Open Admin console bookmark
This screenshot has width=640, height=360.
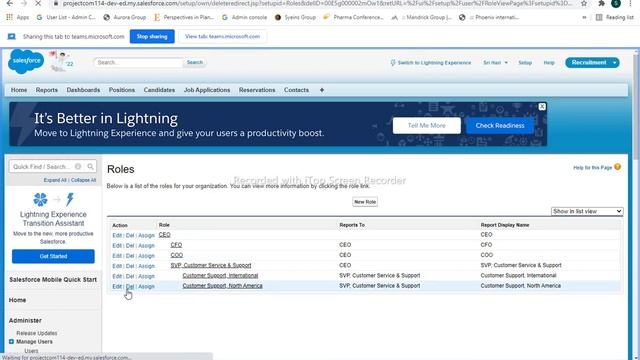[x=244, y=18]
